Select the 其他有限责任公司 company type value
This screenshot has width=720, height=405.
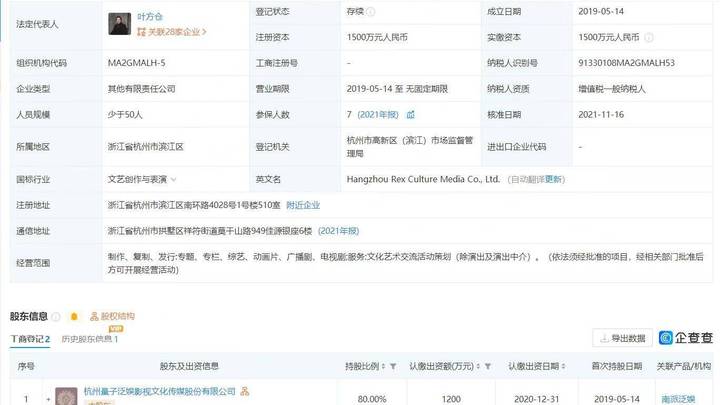141,89
